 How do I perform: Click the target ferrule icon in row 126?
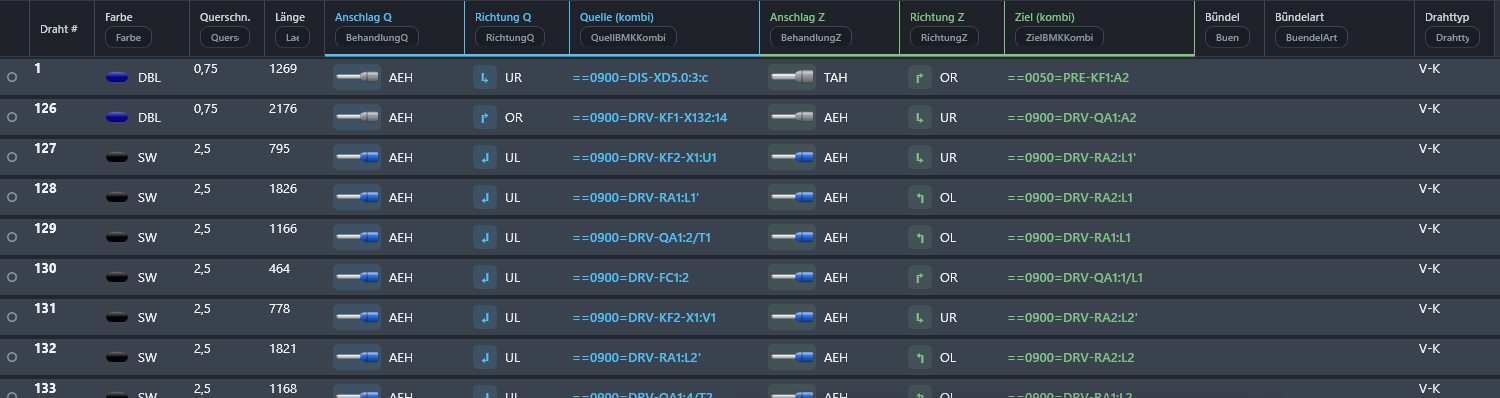tap(792, 117)
